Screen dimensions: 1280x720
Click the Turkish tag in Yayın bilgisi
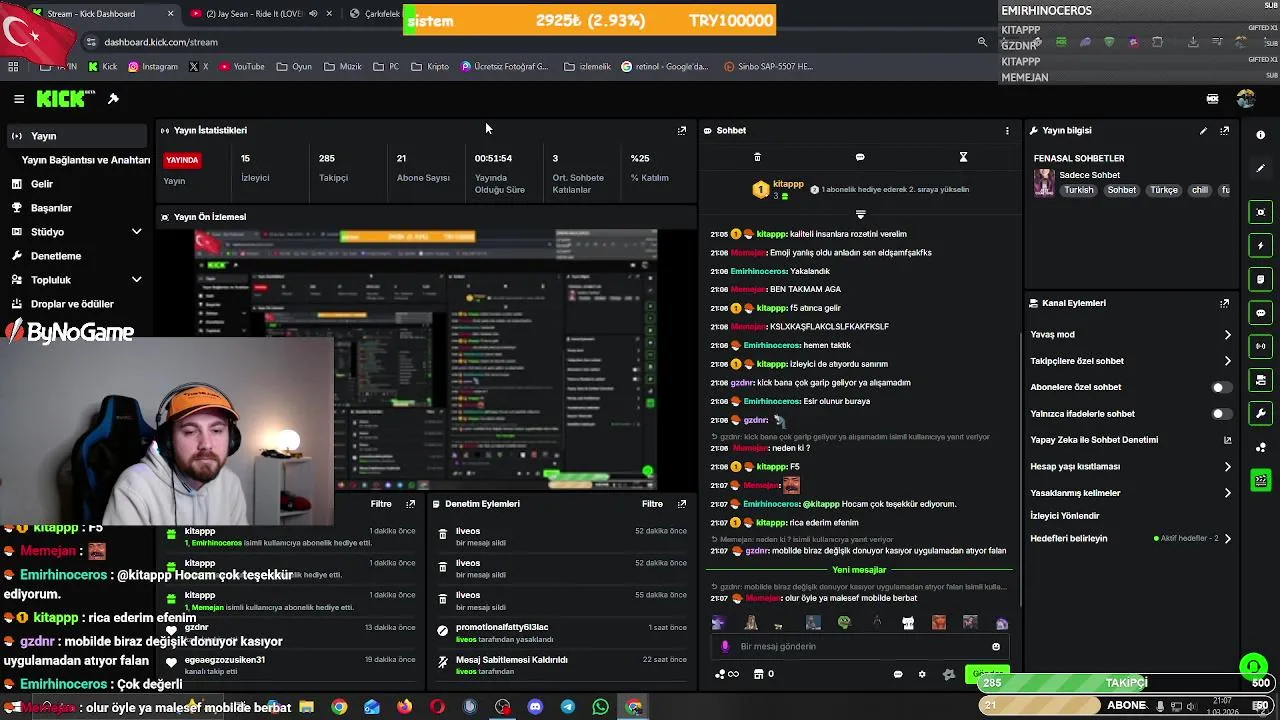tap(1078, 190)
